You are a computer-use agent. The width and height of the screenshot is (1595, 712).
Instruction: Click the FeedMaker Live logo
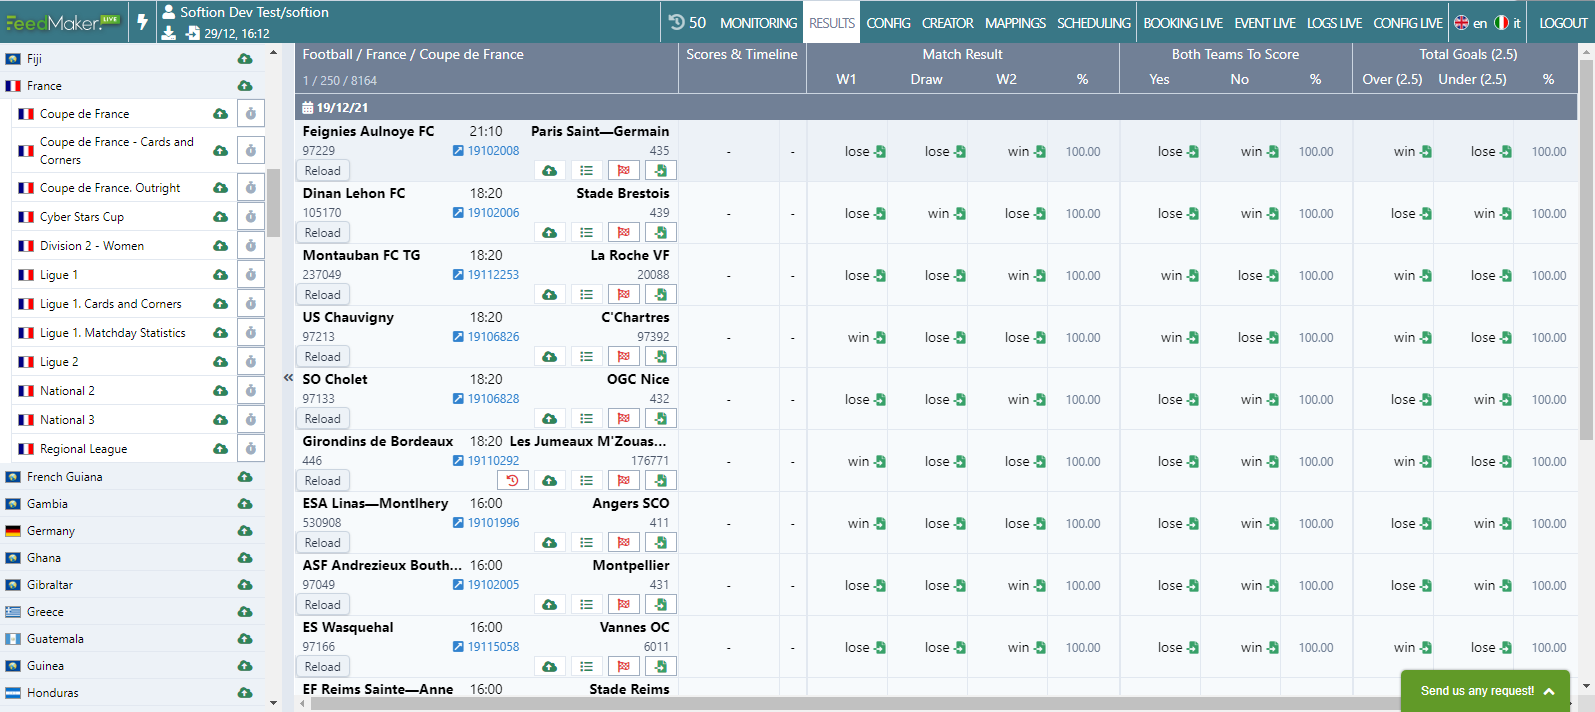click(63, 22)
